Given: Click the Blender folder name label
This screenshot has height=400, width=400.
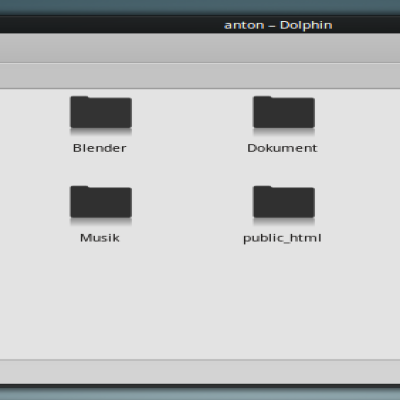Looking at the screenshot, I should tap(100, 148).
